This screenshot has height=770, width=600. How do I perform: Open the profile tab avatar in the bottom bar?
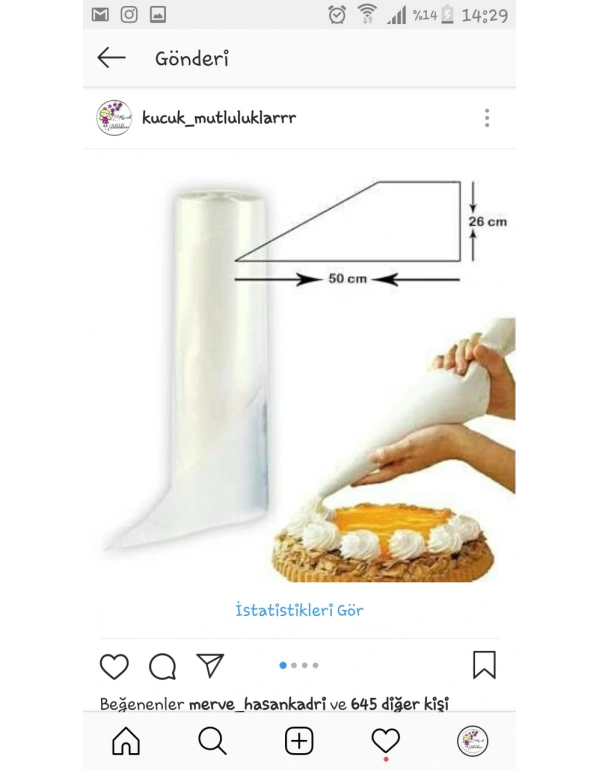pos(472,741)
